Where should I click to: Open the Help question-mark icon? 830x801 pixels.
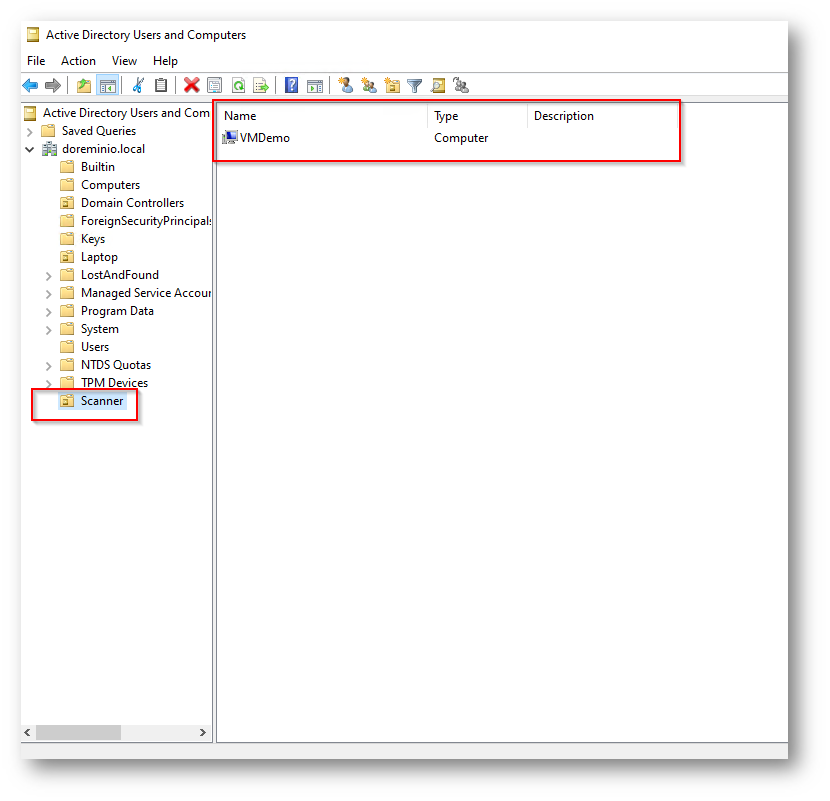(291, 85)
